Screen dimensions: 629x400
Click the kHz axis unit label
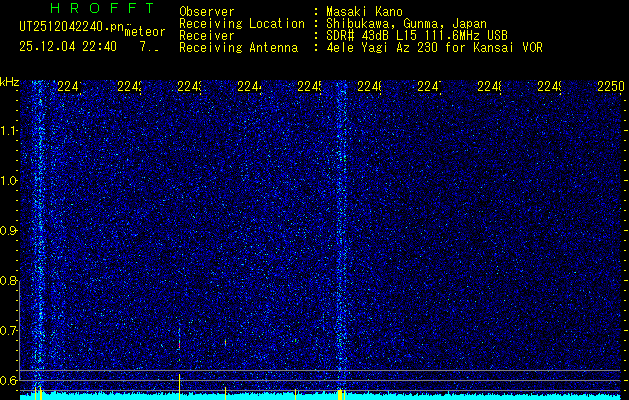click(x=9, y=83)
